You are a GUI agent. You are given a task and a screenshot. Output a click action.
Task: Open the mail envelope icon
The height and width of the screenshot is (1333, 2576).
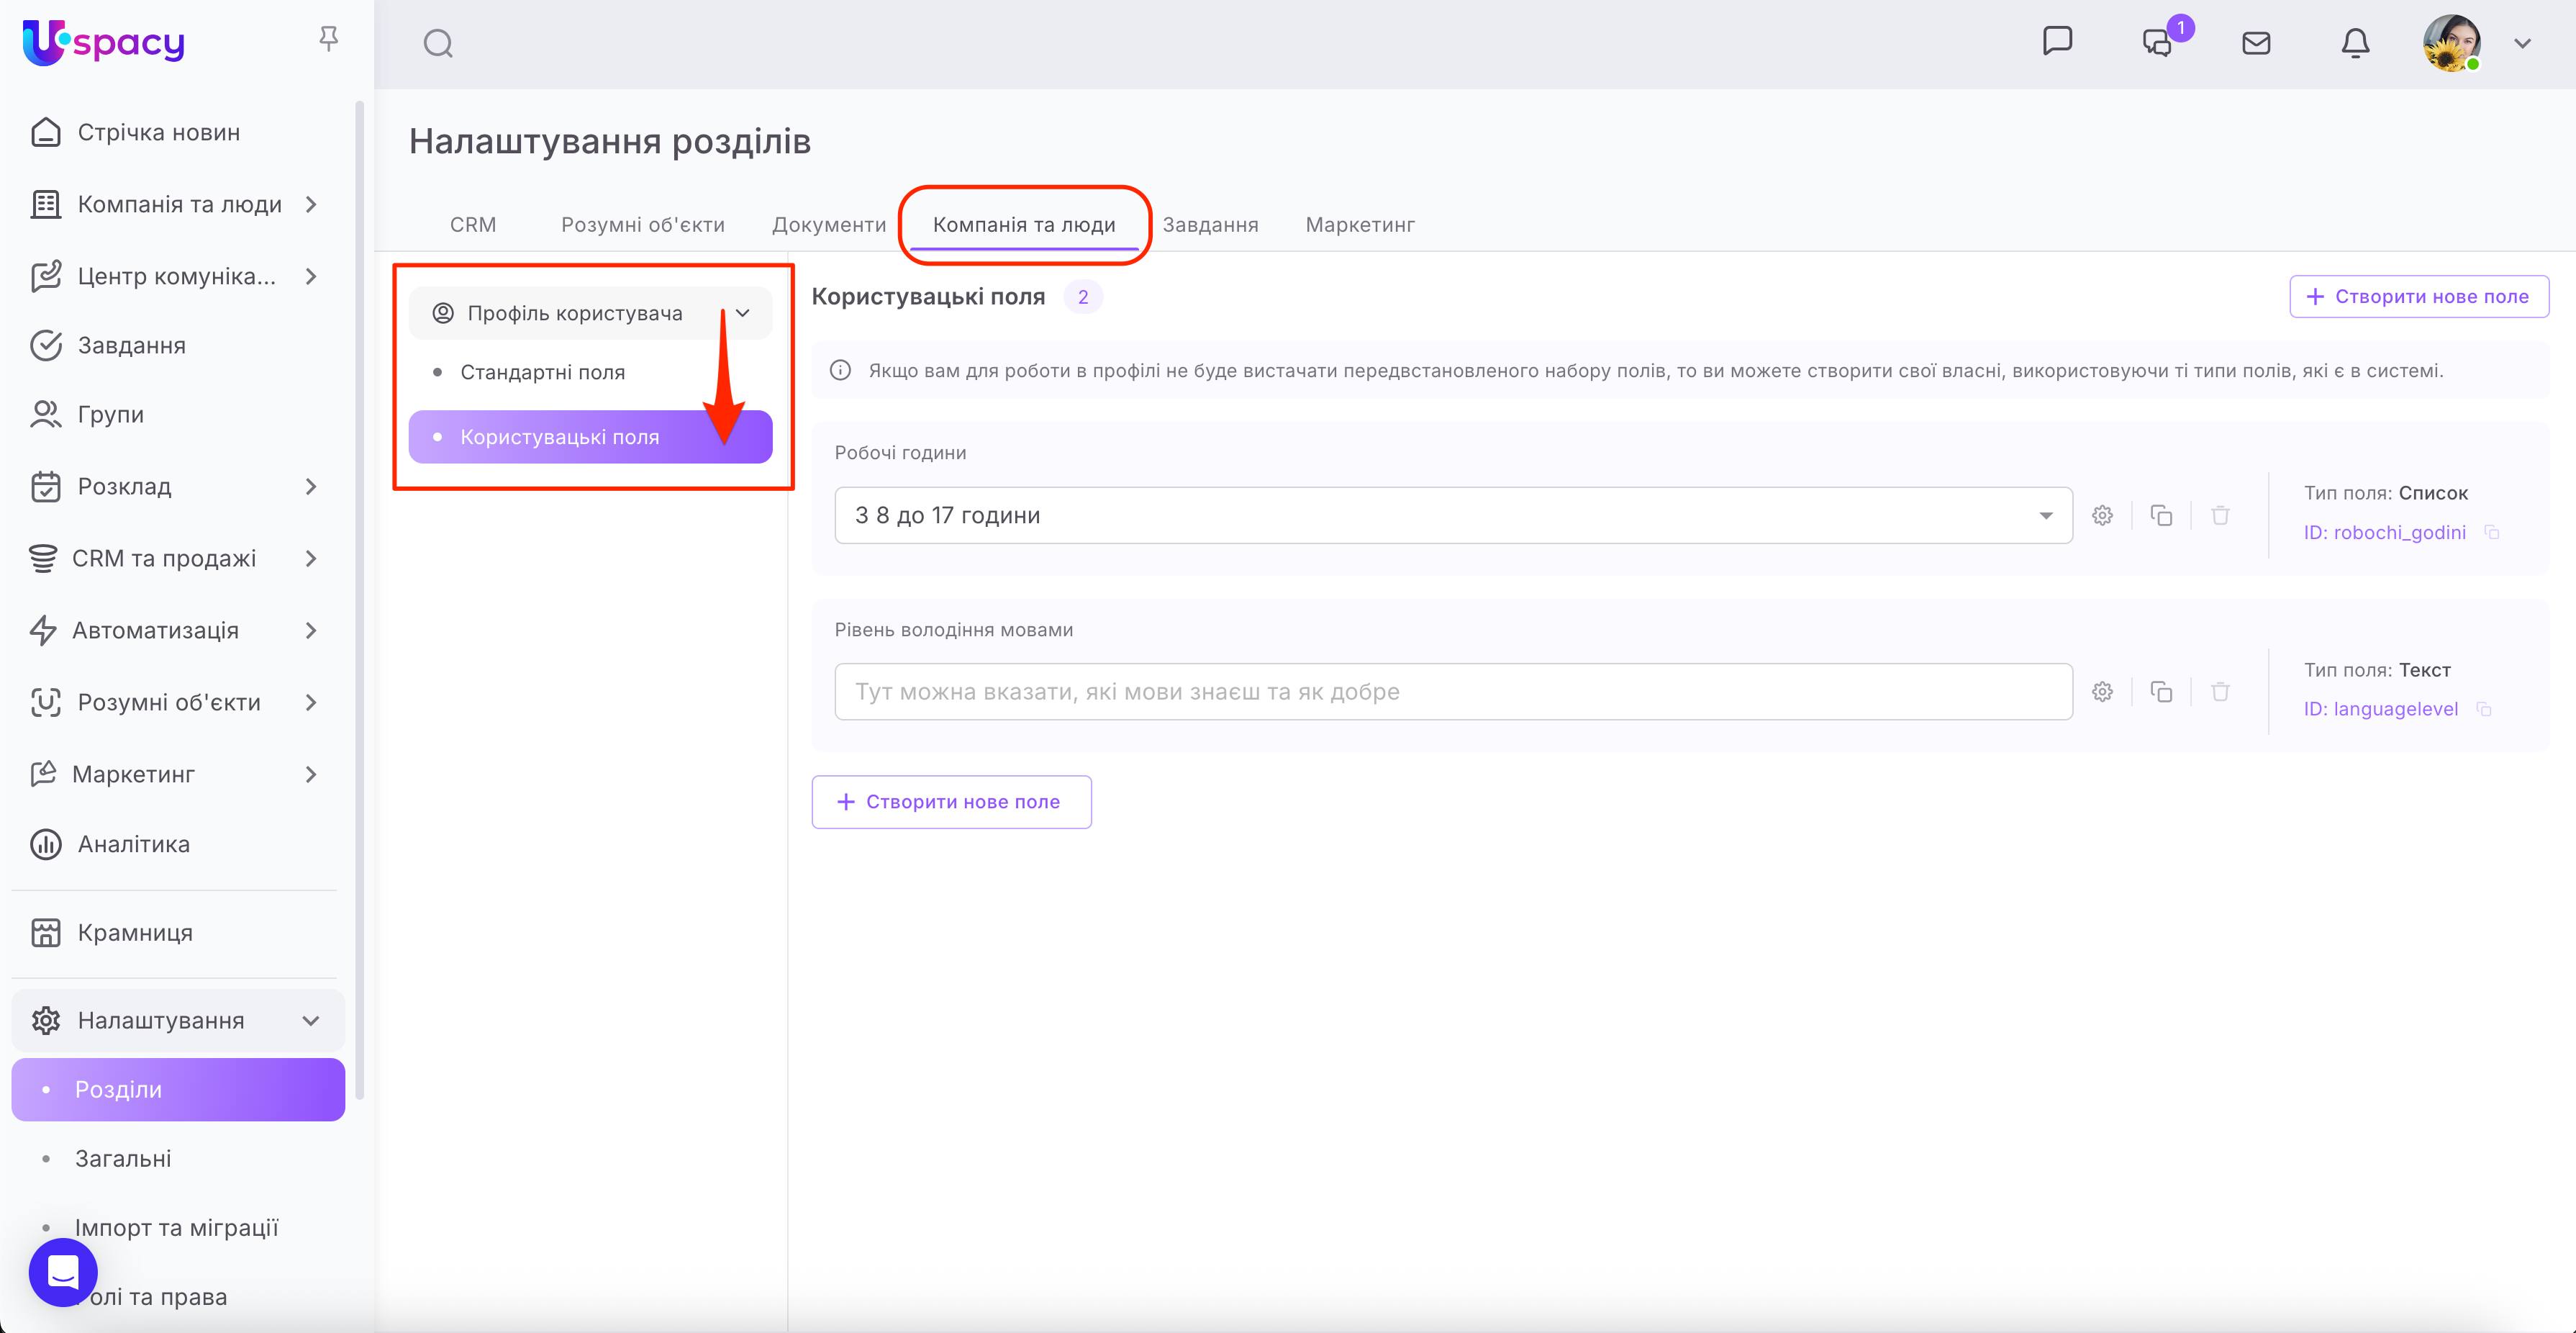(2256, 43)
